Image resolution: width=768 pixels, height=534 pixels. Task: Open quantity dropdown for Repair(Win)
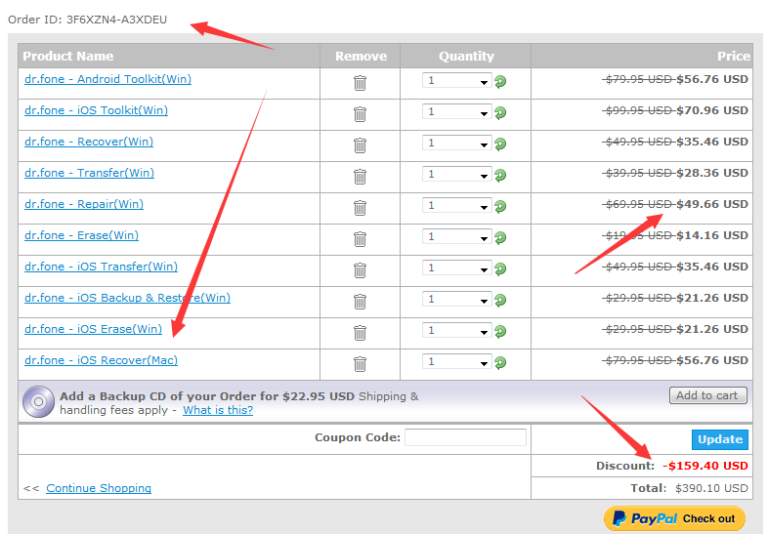457,206
